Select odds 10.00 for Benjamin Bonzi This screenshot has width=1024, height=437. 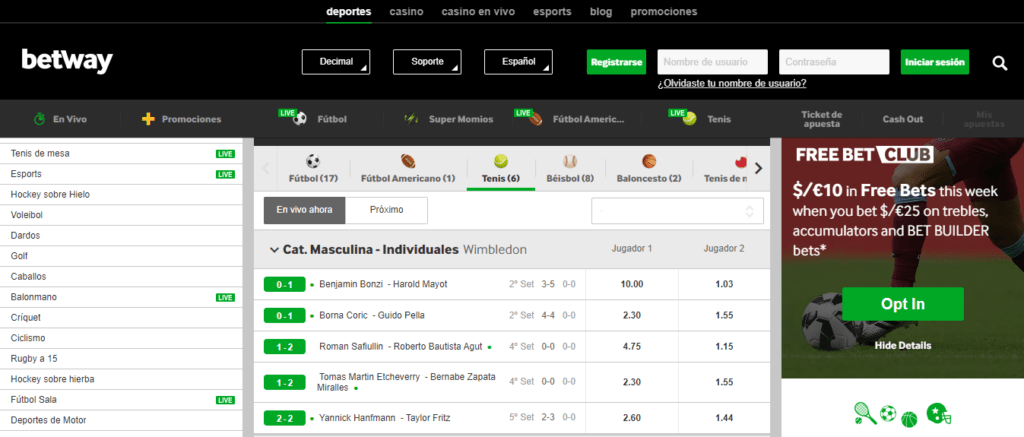pyautogui.click(x=632, y=284)
